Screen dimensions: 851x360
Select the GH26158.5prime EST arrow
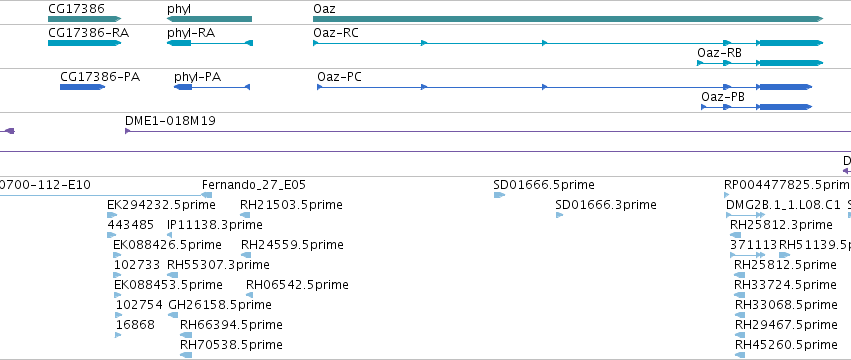coord(173,315)
